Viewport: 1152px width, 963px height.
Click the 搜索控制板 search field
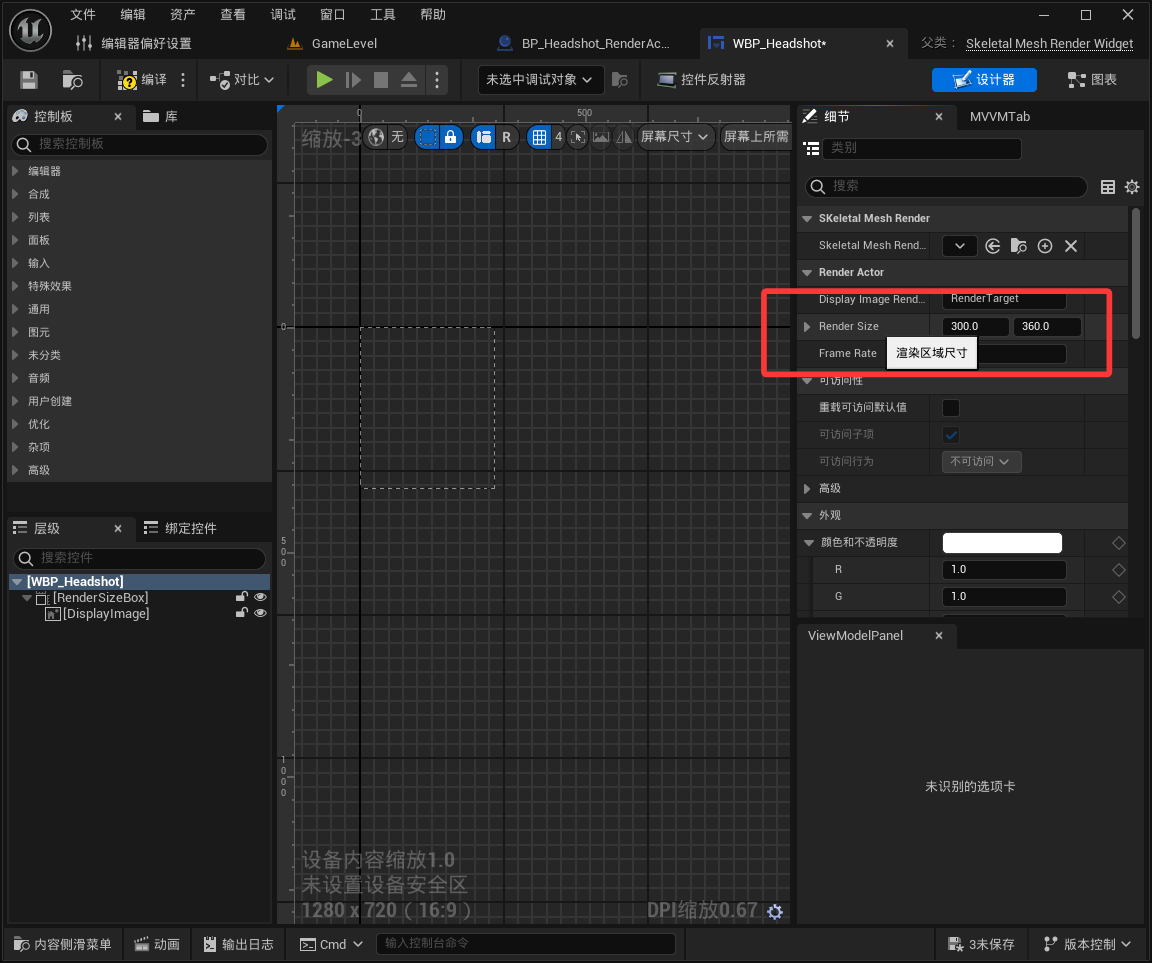tap(140, 144)
